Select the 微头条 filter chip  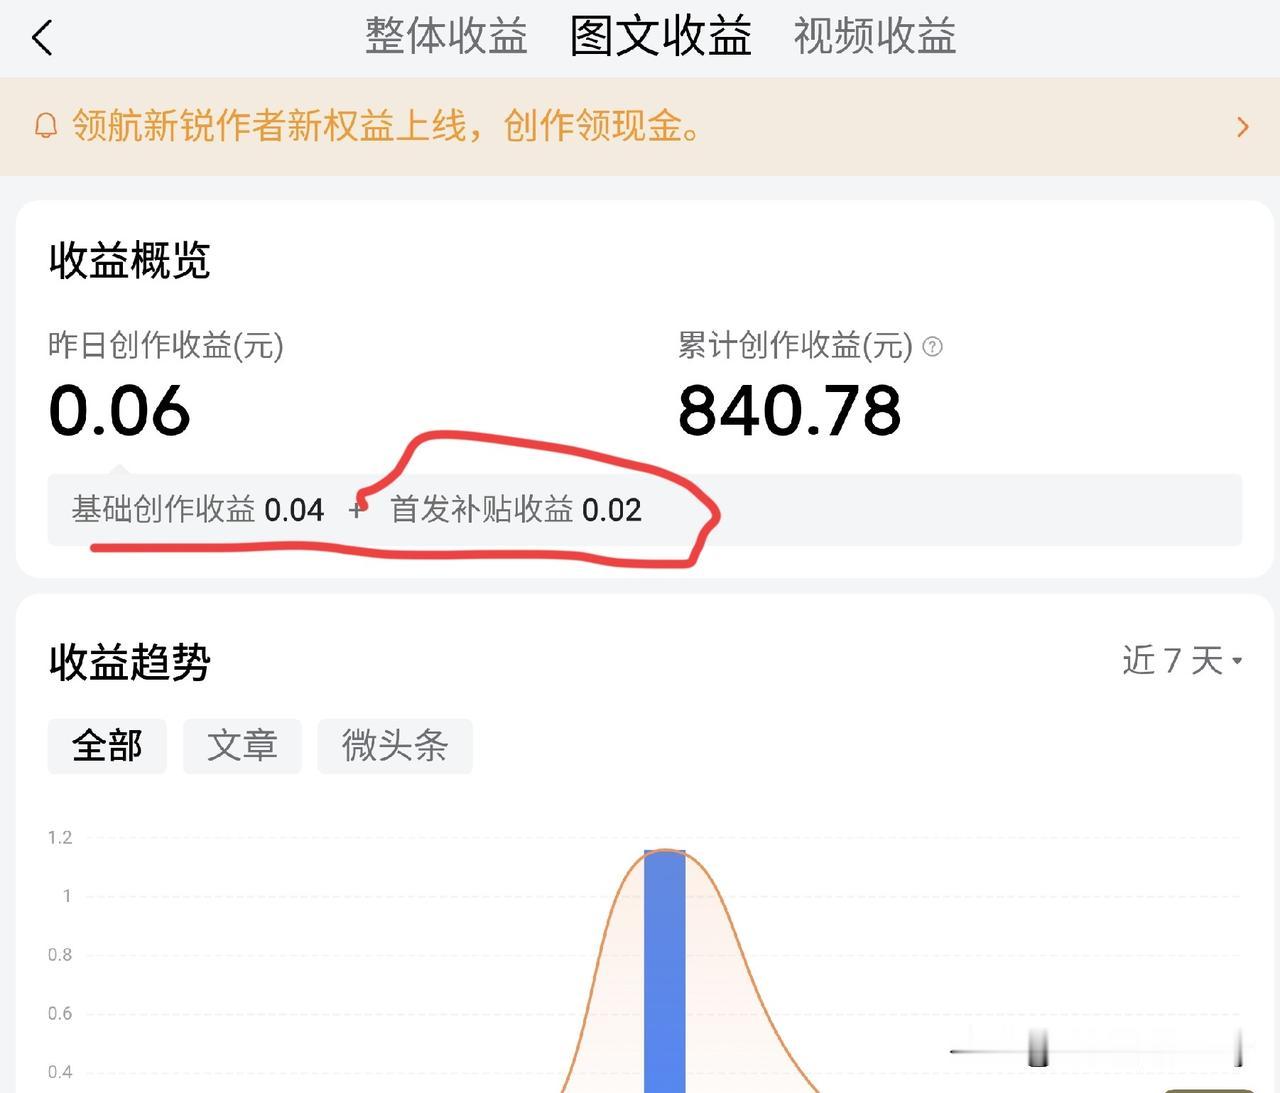(x=395, y=746)
